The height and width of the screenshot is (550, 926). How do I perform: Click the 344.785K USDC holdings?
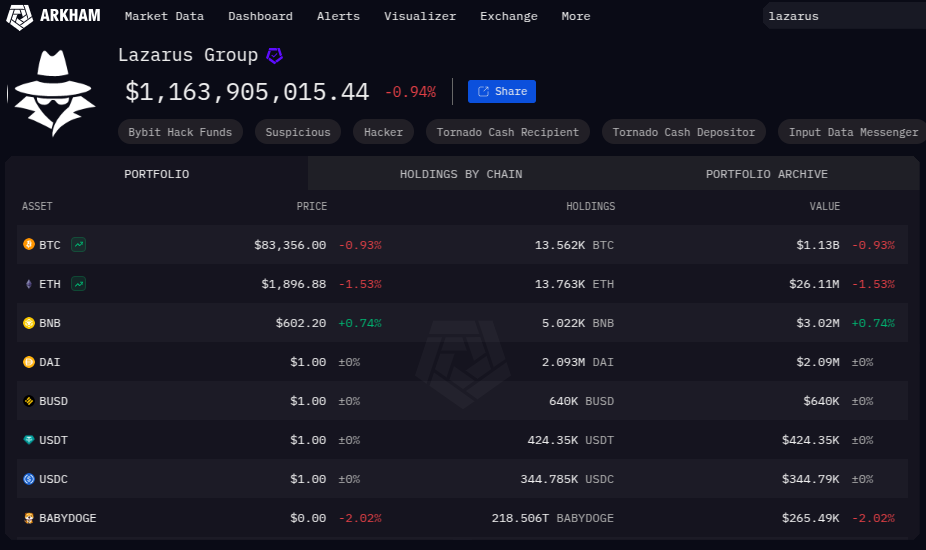pos(567,479)
